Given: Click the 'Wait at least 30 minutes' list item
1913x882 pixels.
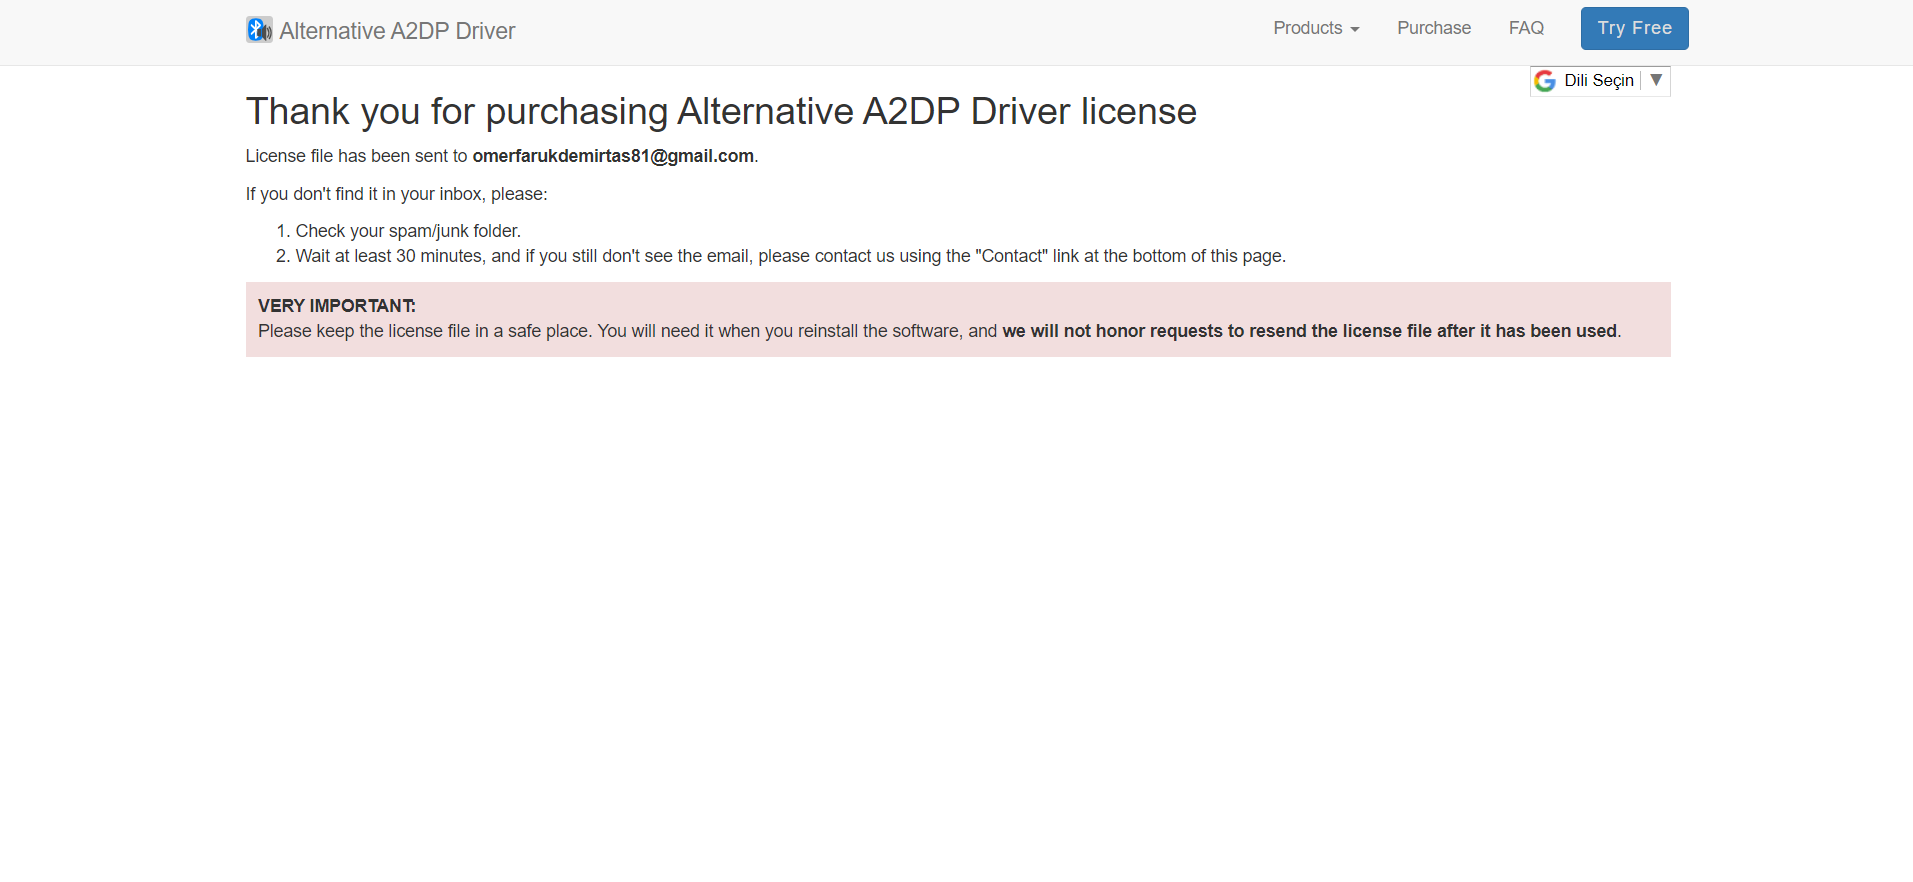Looking at the screenshot, I should tap(790, 256).
